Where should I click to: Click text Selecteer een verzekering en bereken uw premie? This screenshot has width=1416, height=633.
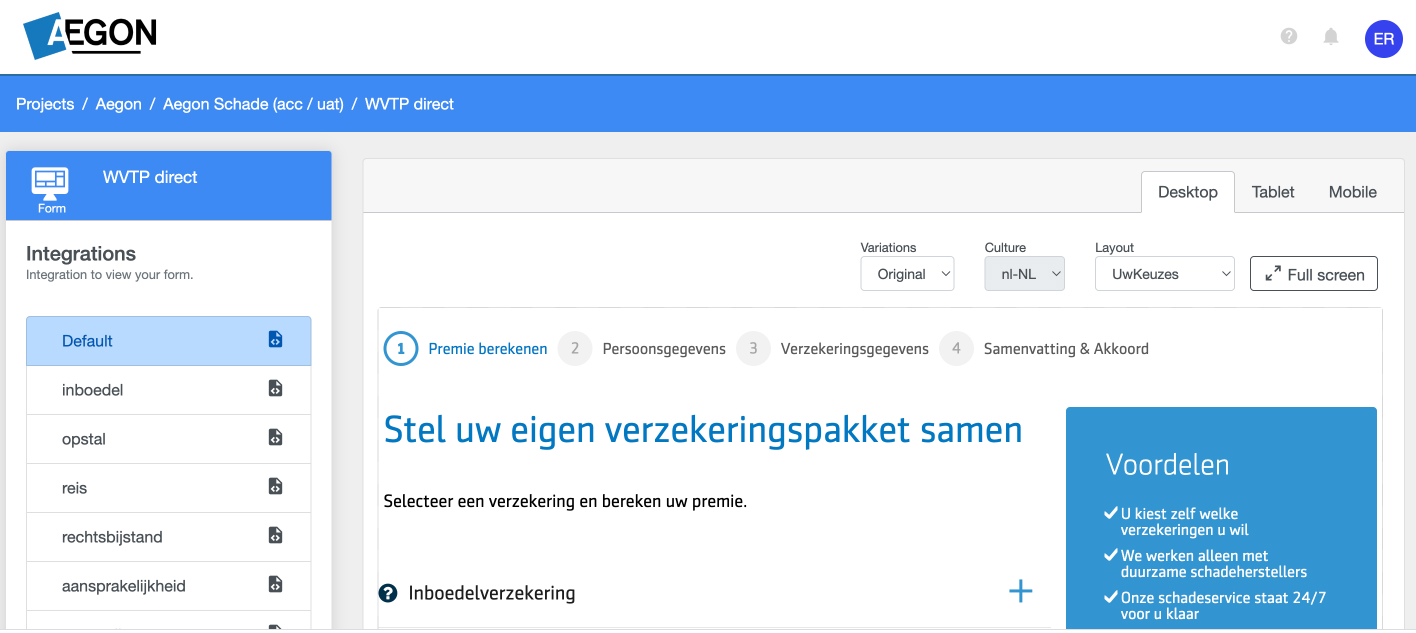565,501
